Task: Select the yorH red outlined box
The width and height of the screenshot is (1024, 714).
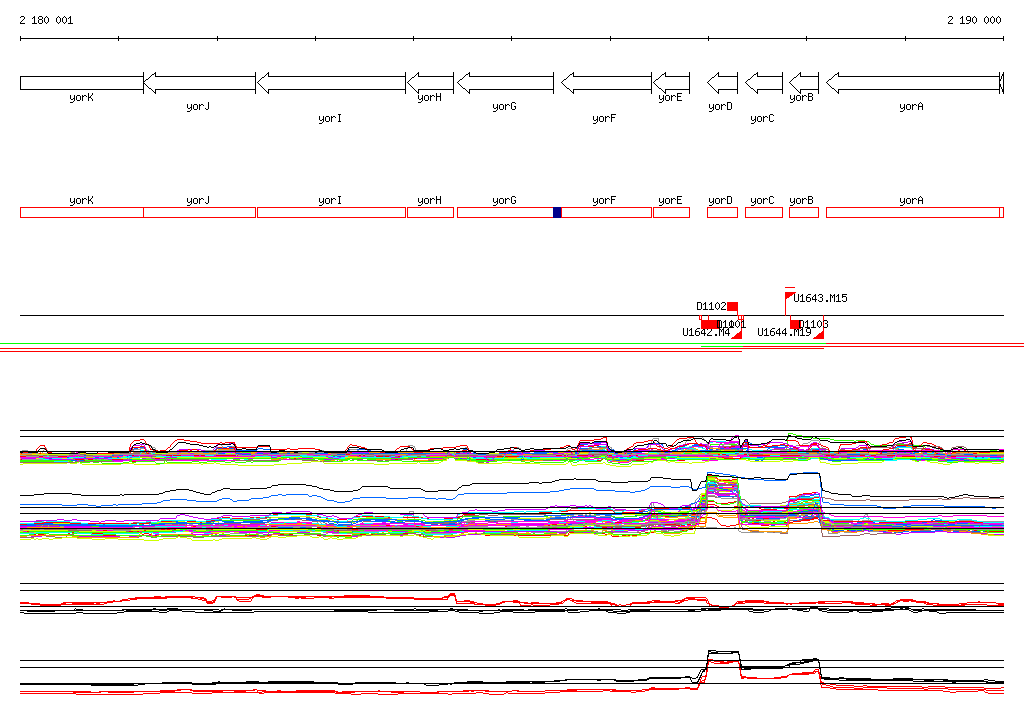Action: point(430,212)
